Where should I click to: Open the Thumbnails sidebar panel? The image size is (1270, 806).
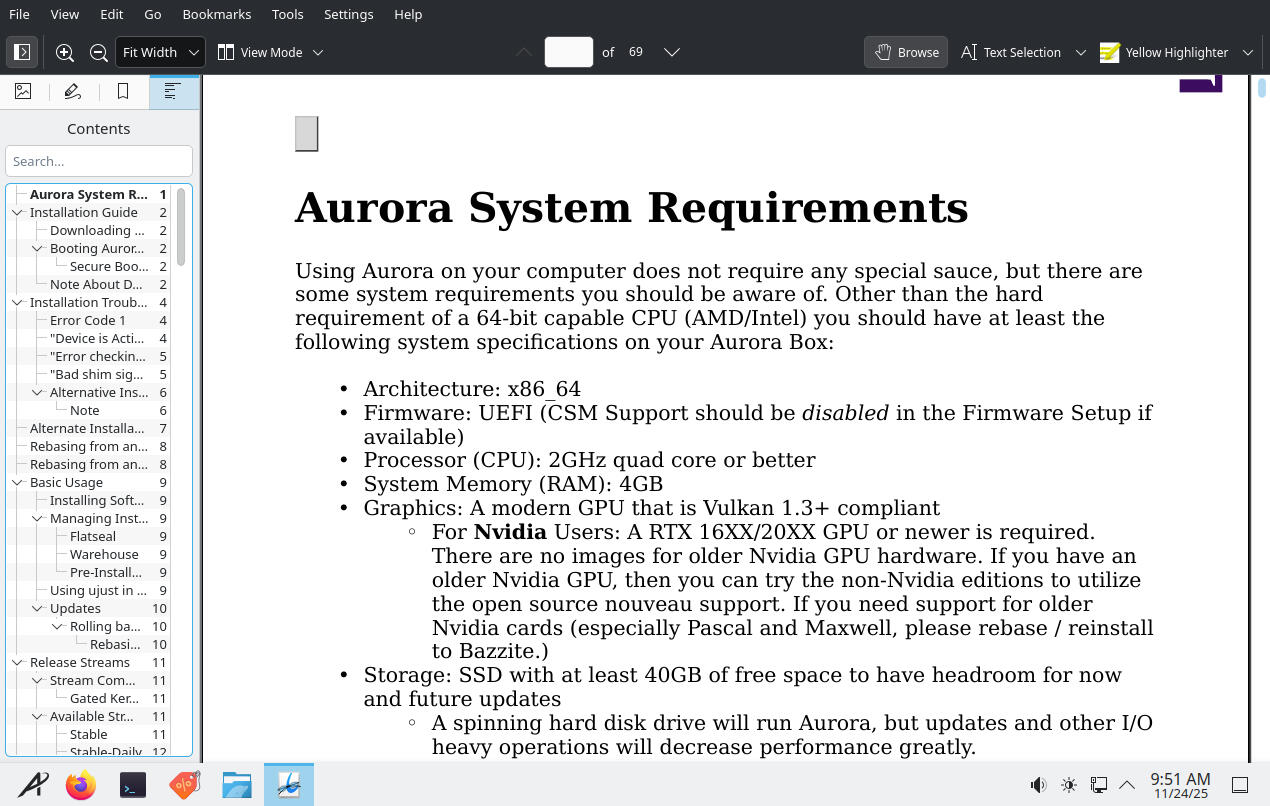coord(23,91)
